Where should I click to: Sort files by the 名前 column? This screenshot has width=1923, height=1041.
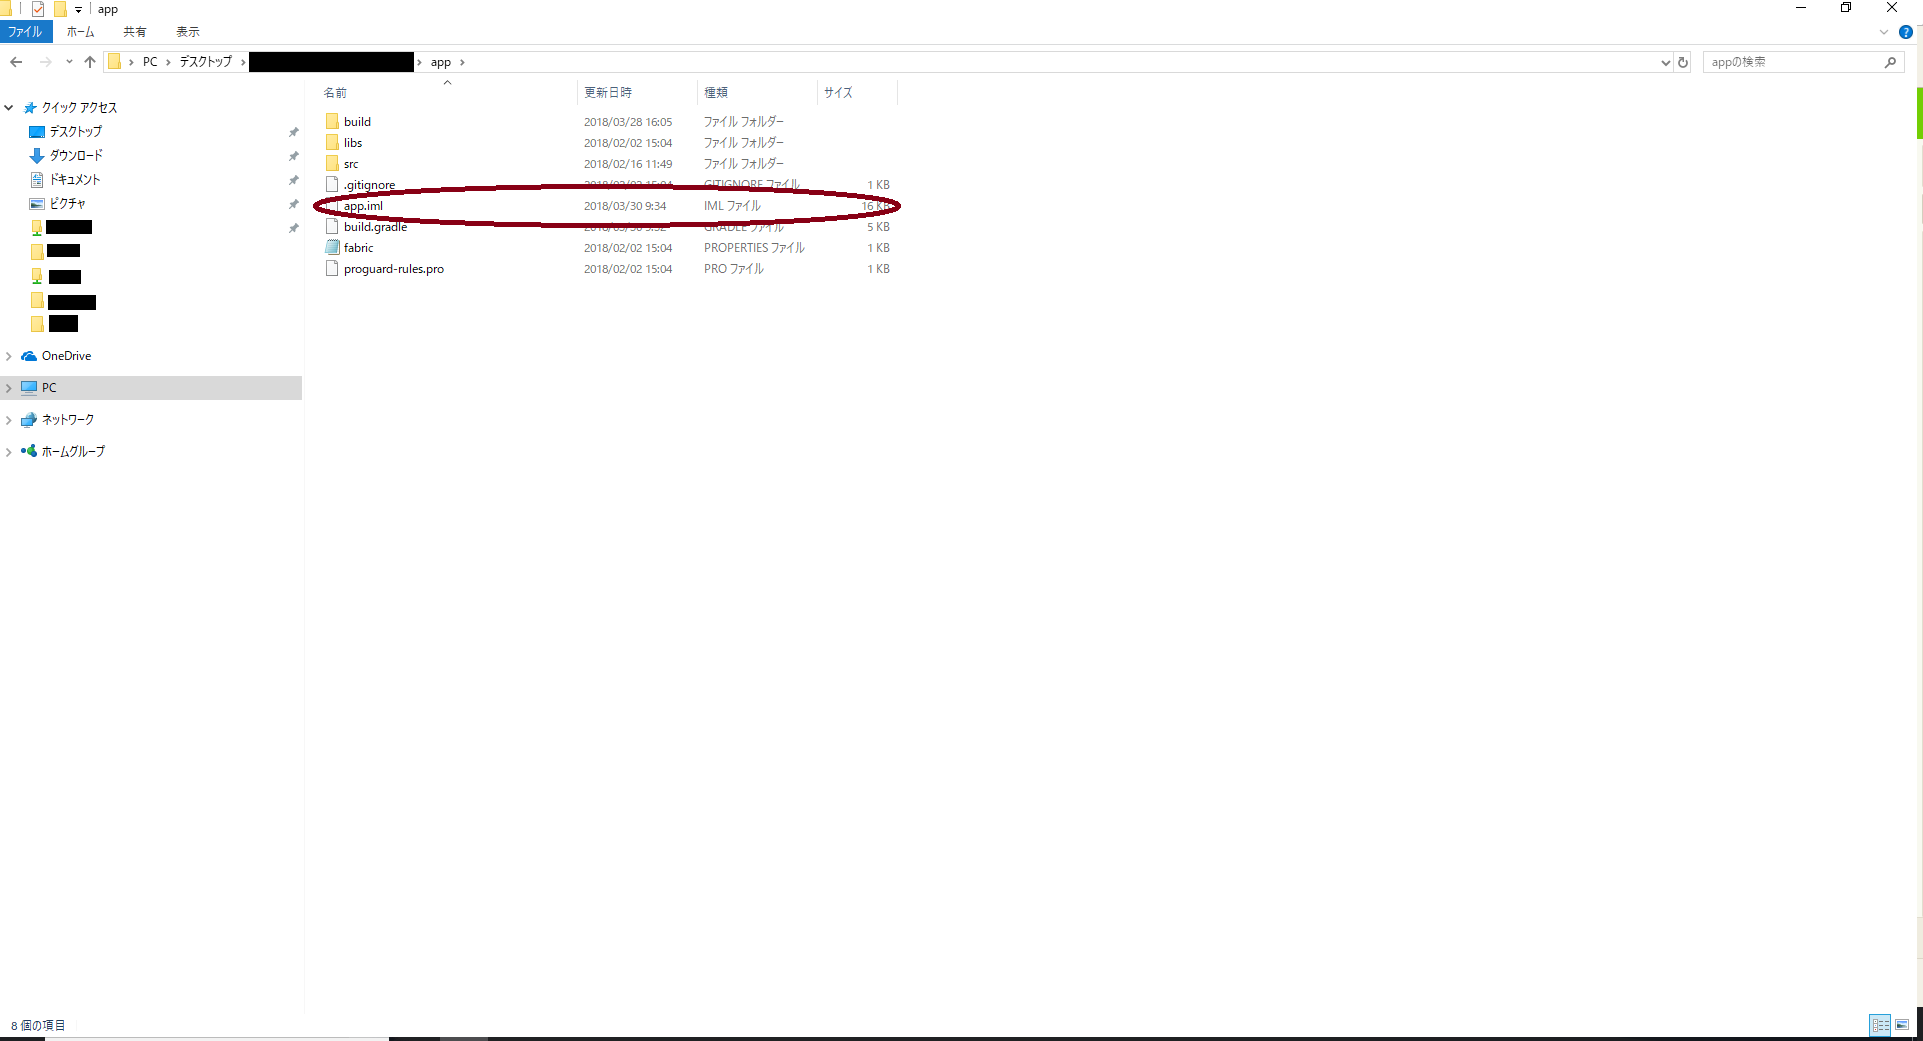[447, 92]
